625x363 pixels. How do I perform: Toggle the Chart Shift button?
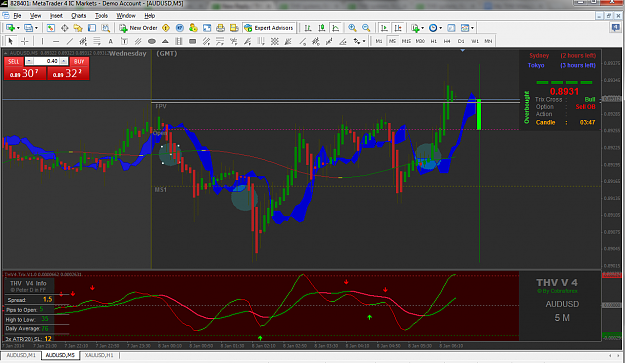pyautogui.click(x=398, y=28)
